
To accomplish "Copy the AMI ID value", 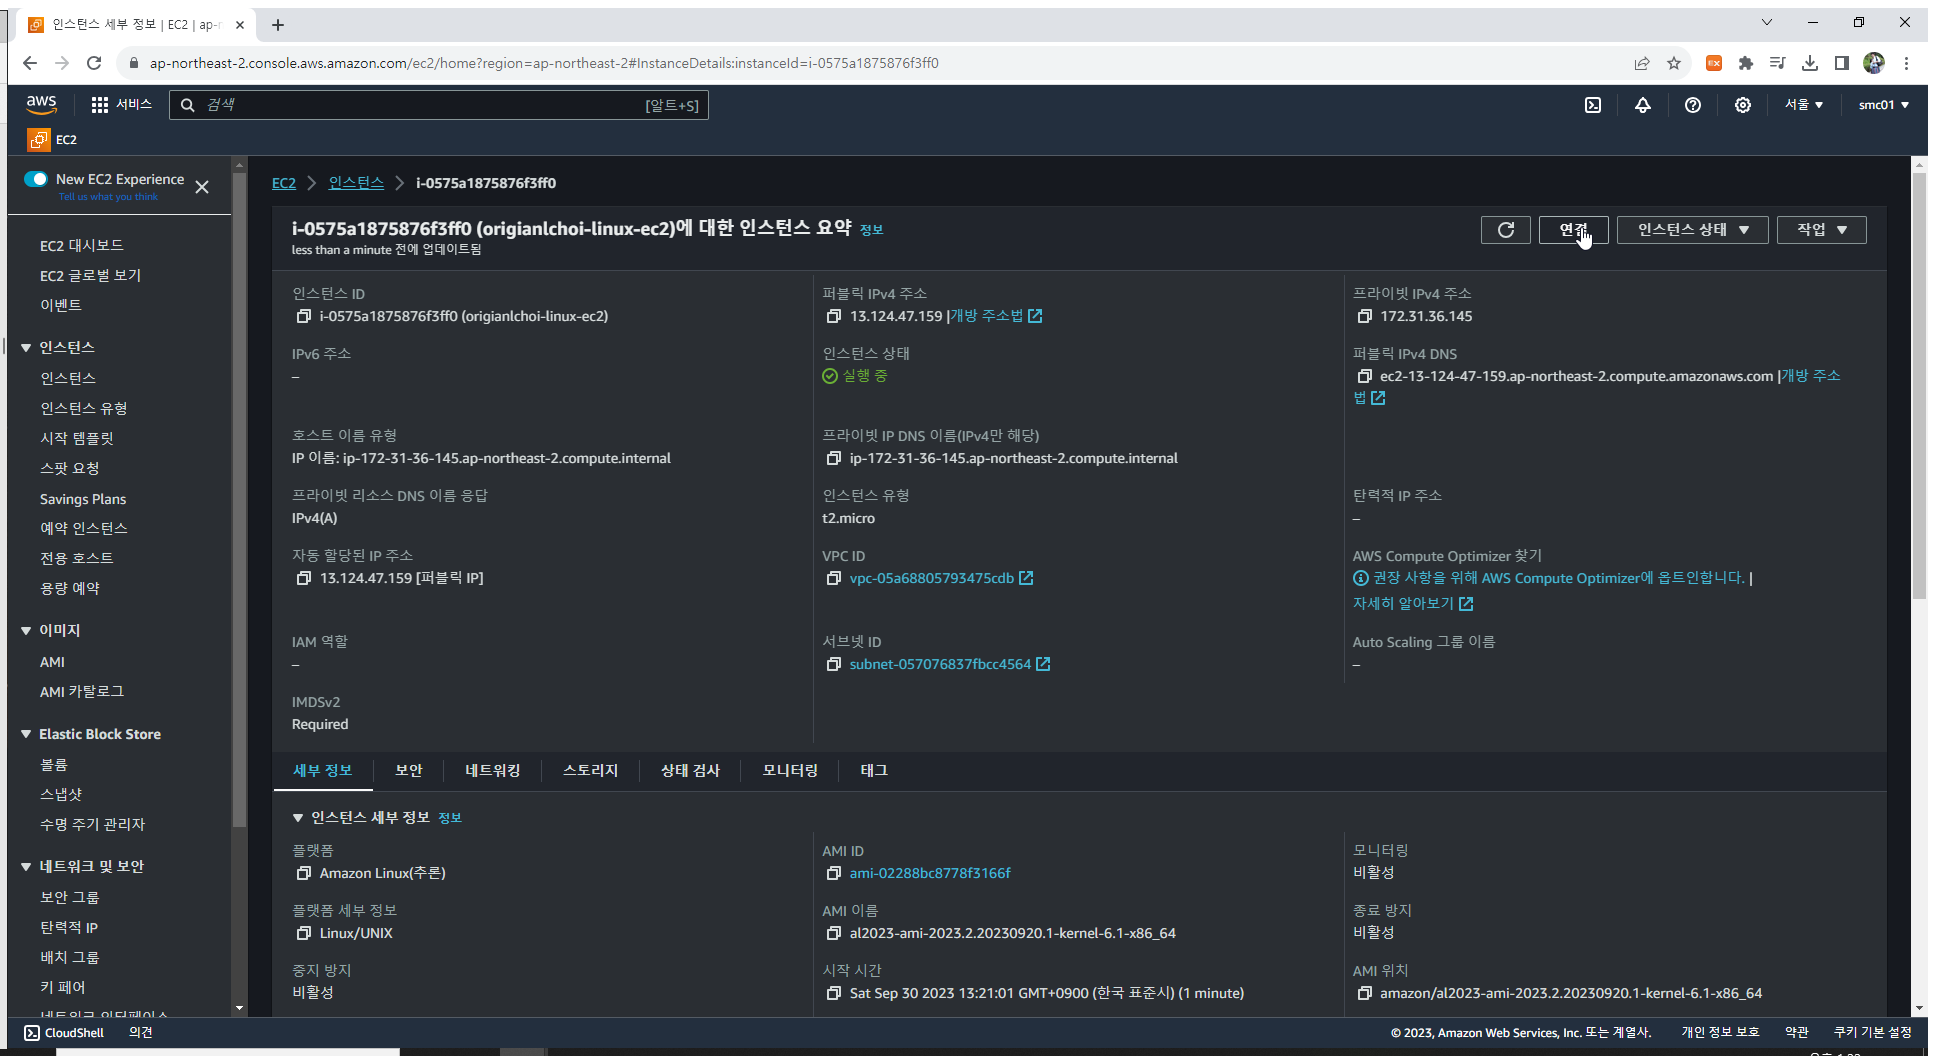I will [833, 873].
